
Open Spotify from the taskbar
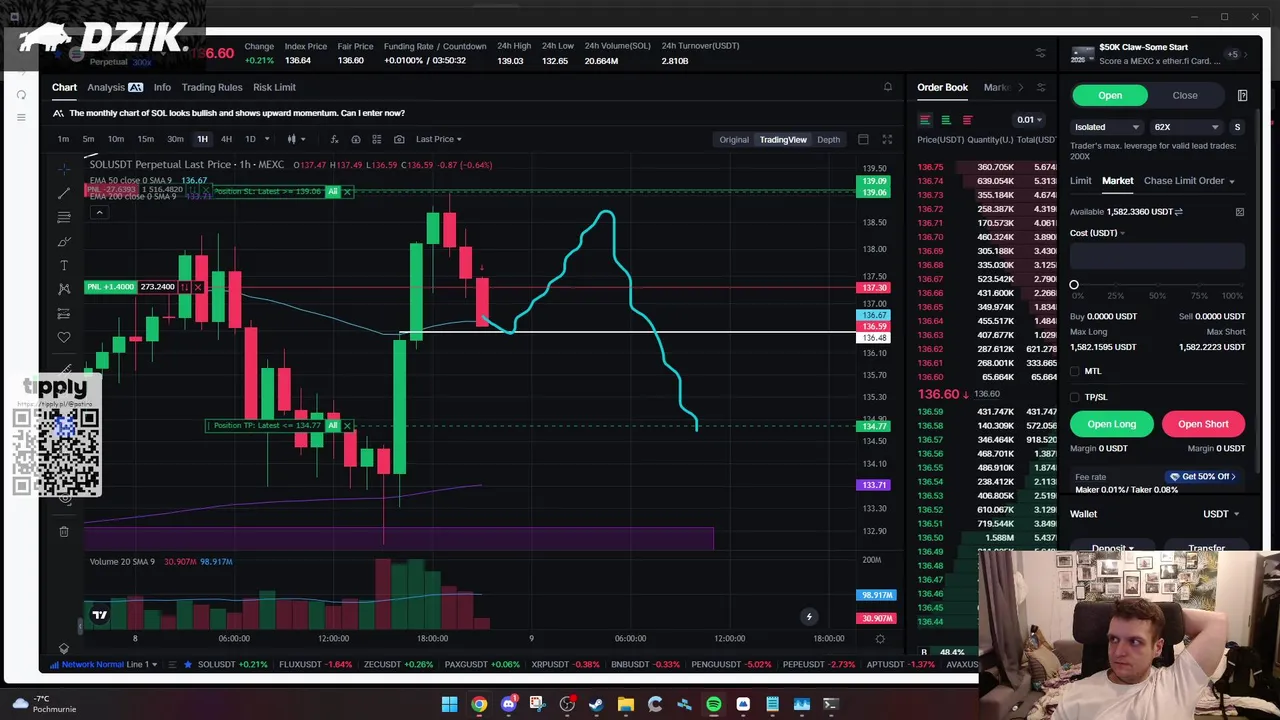point(713,704)
